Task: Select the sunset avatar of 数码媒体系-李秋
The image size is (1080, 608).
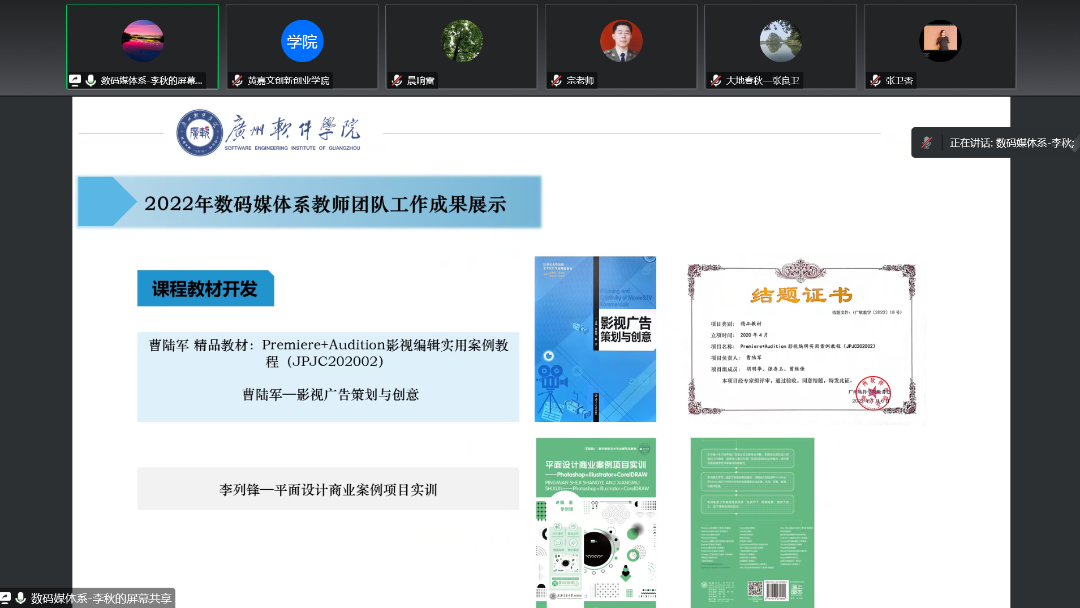Action: click(x=142, y=41)
